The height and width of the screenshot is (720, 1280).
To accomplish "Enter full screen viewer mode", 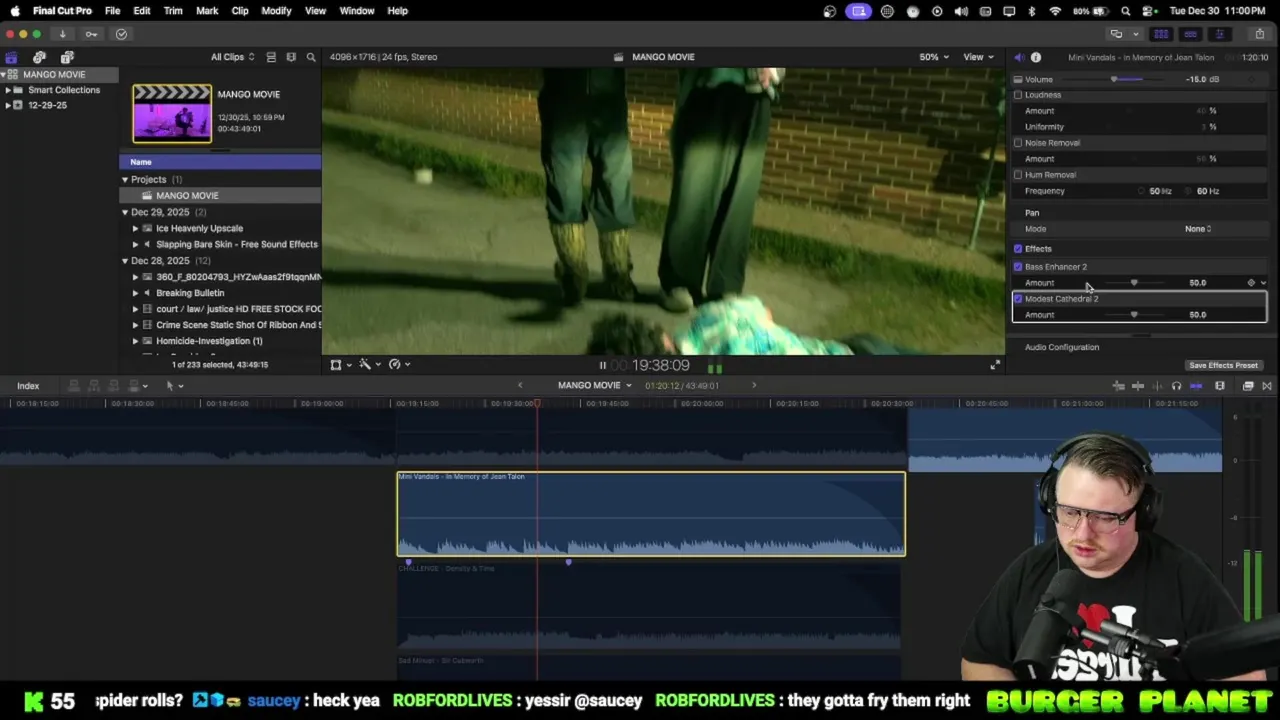I will tap(995, 365).
